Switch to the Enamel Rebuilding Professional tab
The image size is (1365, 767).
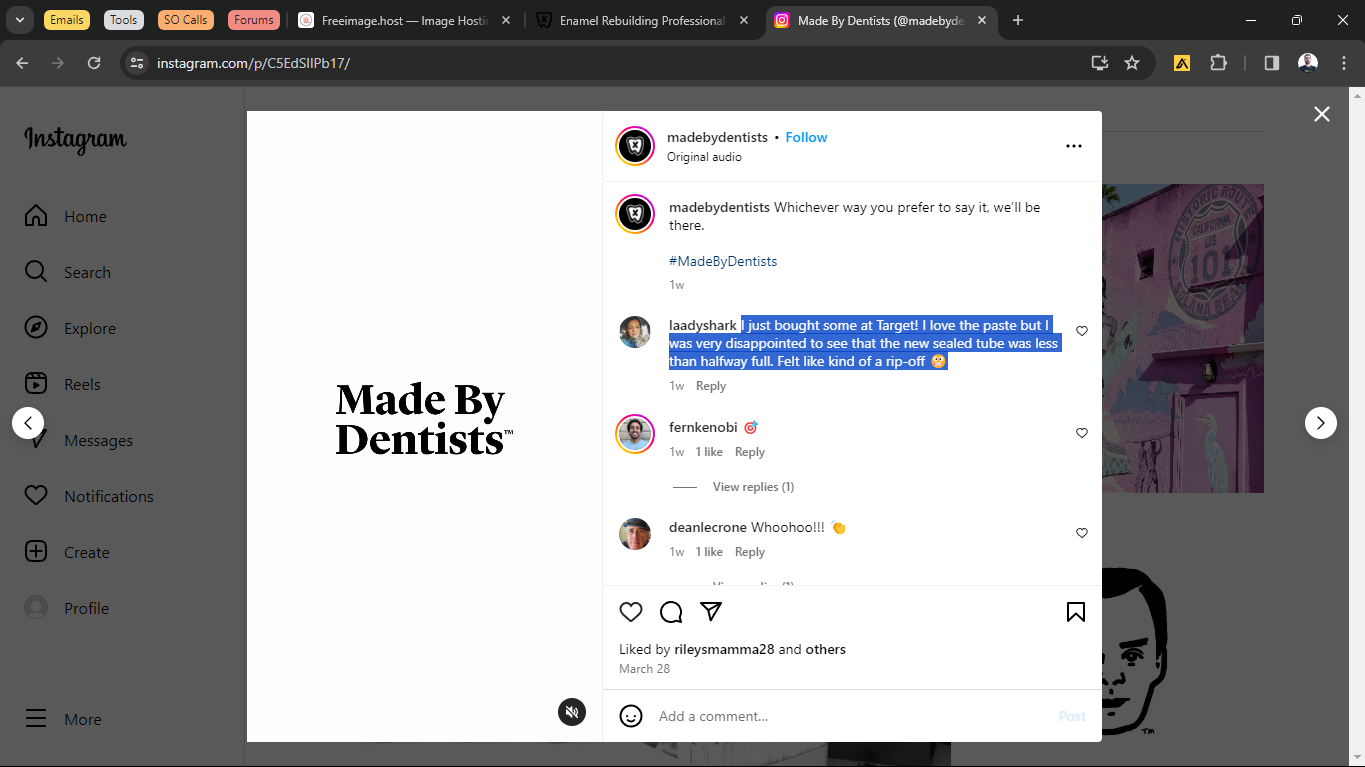643,20
